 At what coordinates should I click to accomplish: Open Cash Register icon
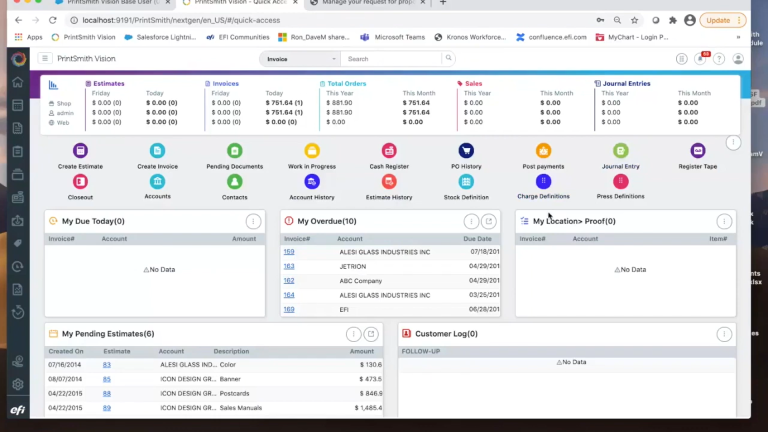(389, 151)
